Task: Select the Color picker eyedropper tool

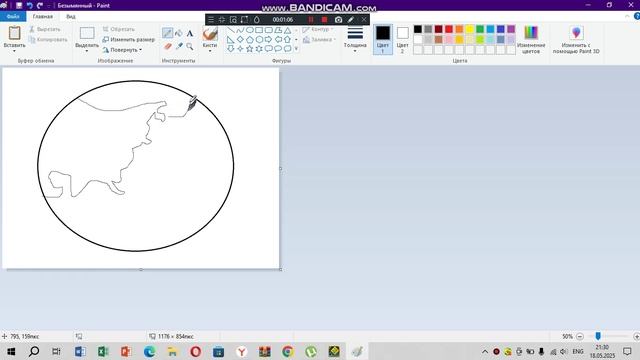Action: [179, 47]
